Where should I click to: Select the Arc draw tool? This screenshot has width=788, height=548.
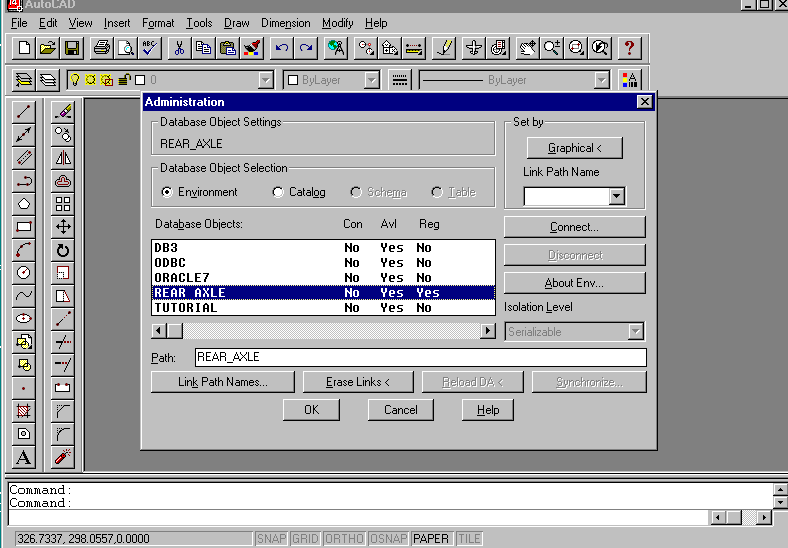click(24, 250)
